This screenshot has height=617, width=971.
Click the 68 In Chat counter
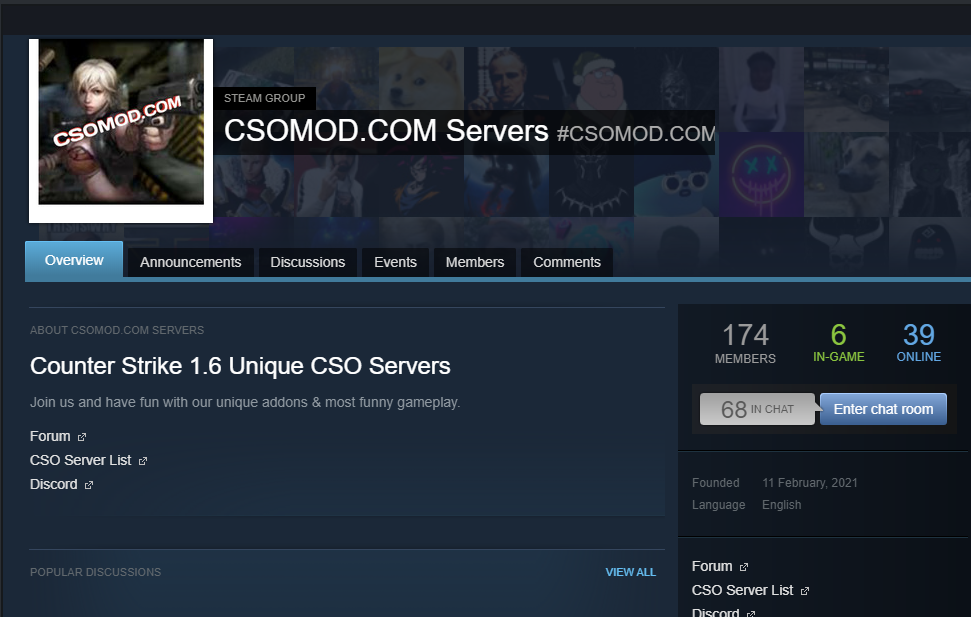[x=757, y=409]
